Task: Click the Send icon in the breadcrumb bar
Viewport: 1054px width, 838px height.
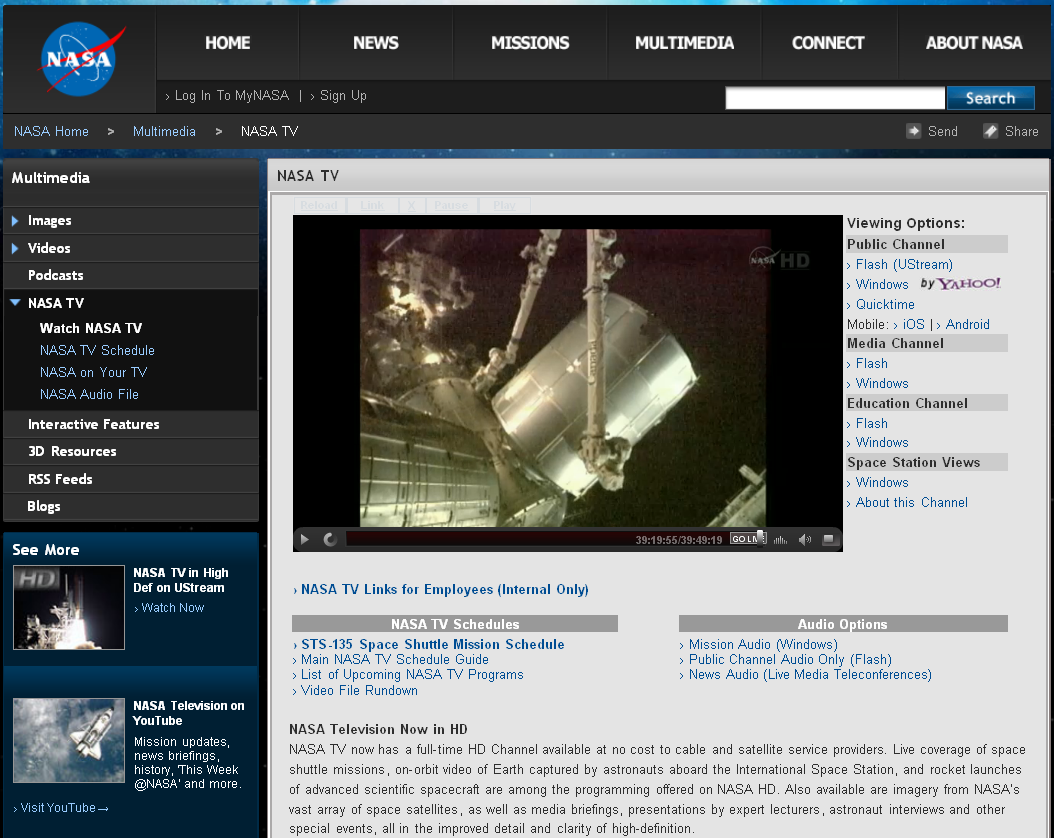Action: [x=914, y=131]
